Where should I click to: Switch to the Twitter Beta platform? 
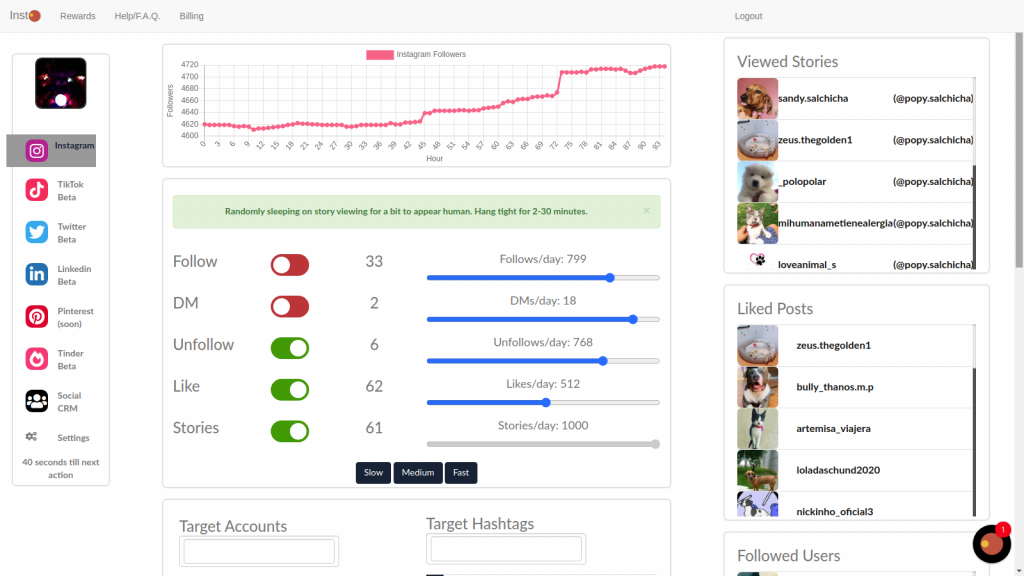[x=36, y=232]
